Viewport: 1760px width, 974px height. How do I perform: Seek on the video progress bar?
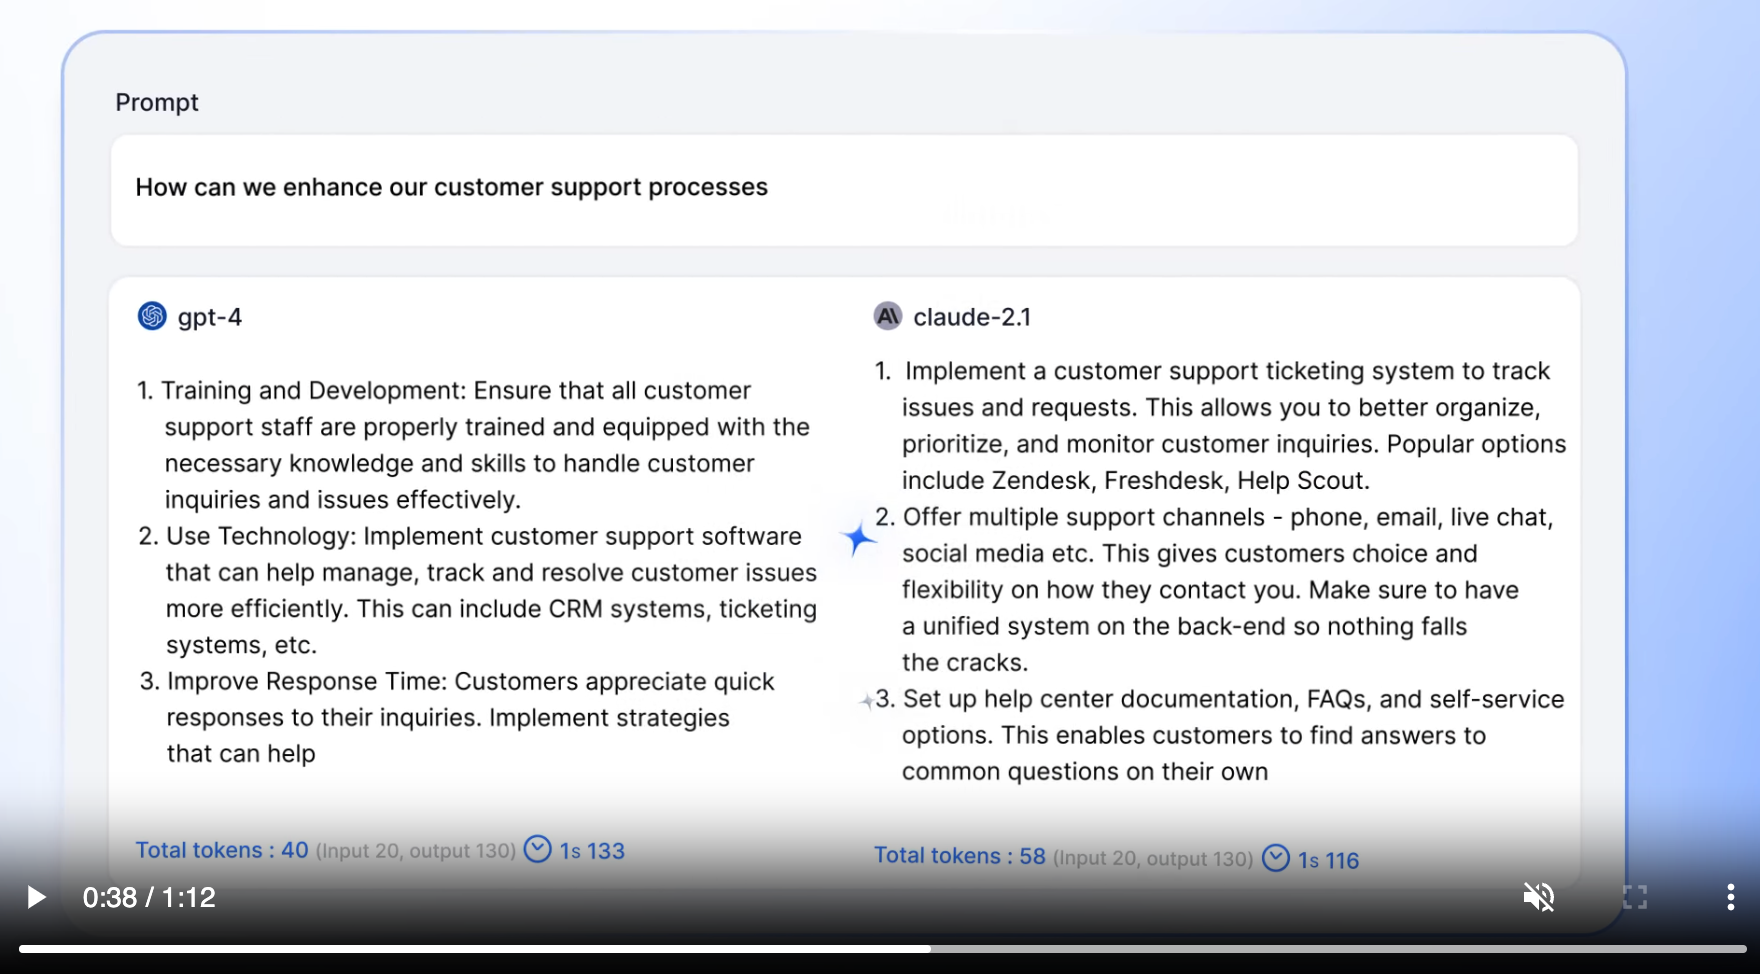882,949
